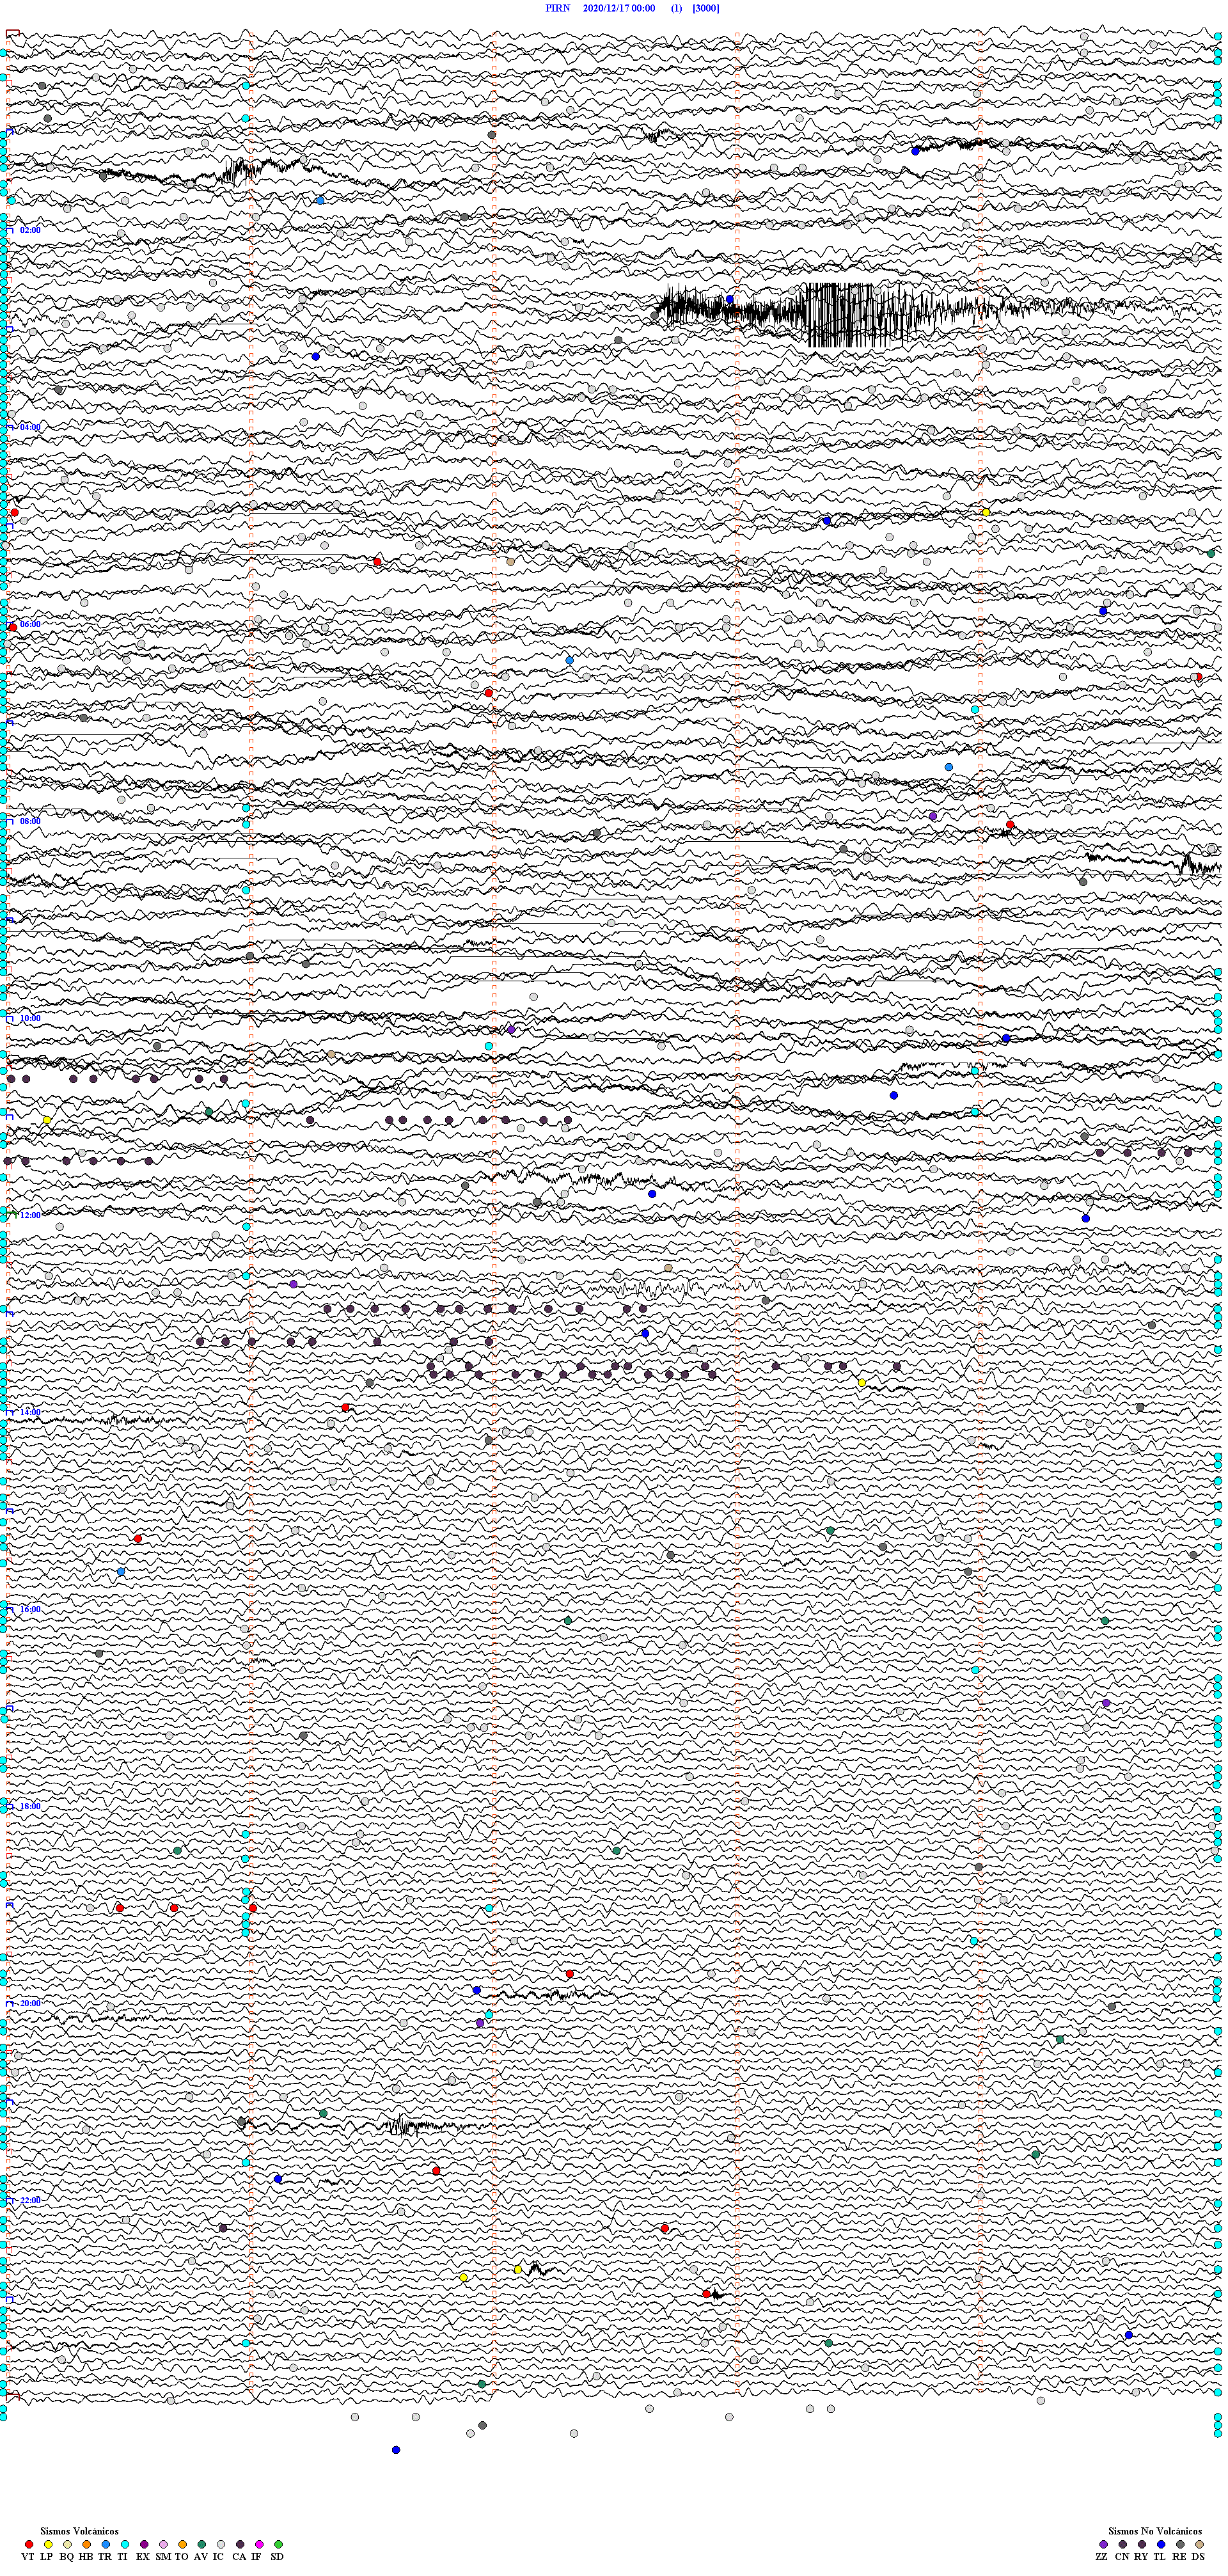Click the 12:00 time label
Viewport: 1228px width, 2576px height.
[x=30, y=1215]
